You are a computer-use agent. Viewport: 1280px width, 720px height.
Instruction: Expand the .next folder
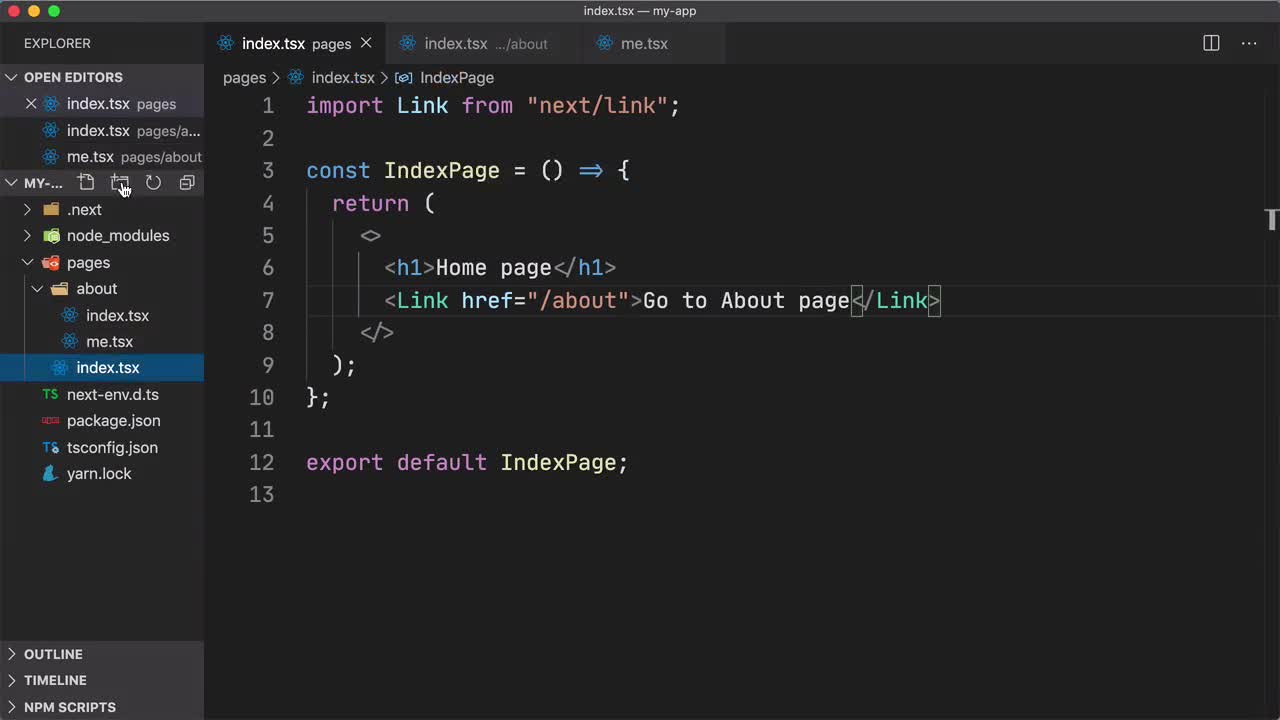tap(27, 209)
